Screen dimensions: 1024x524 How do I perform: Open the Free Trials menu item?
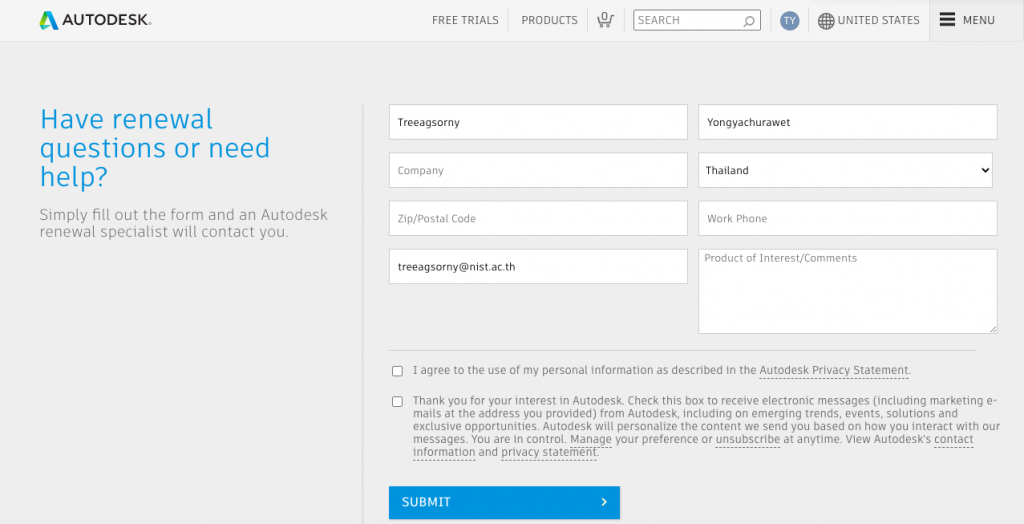pos(465,20)
